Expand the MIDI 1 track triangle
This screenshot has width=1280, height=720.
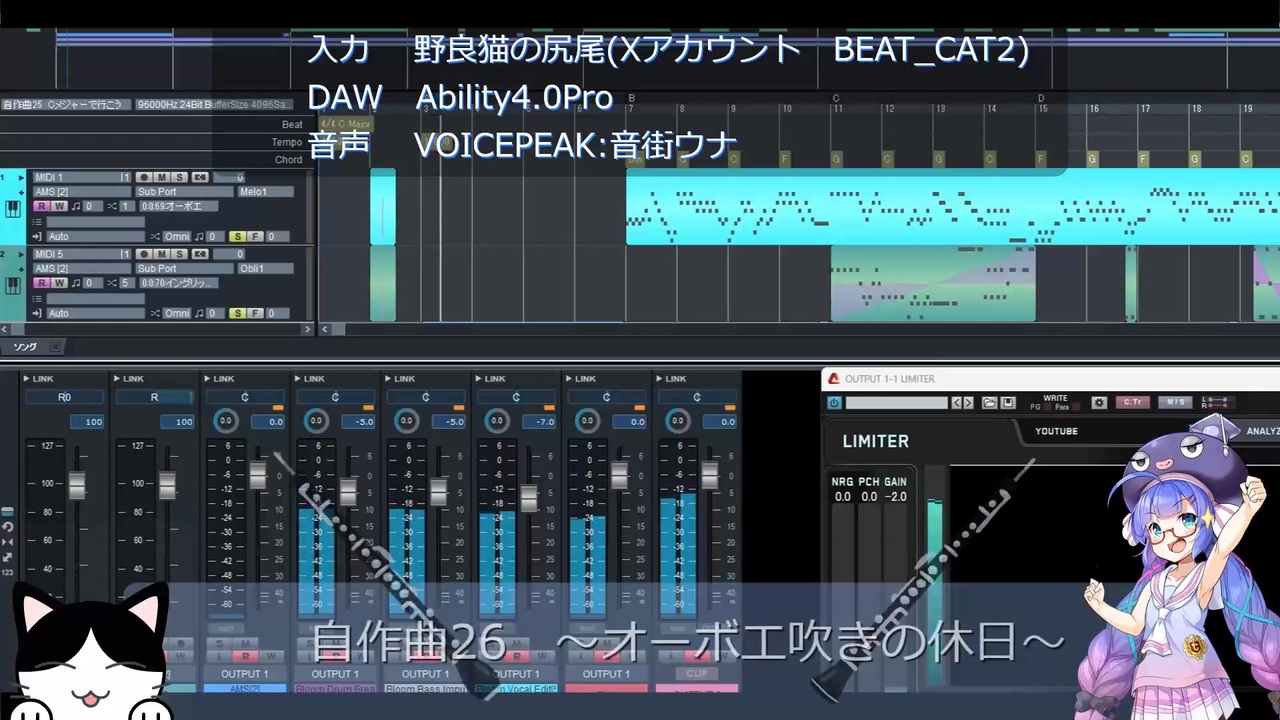21,177
